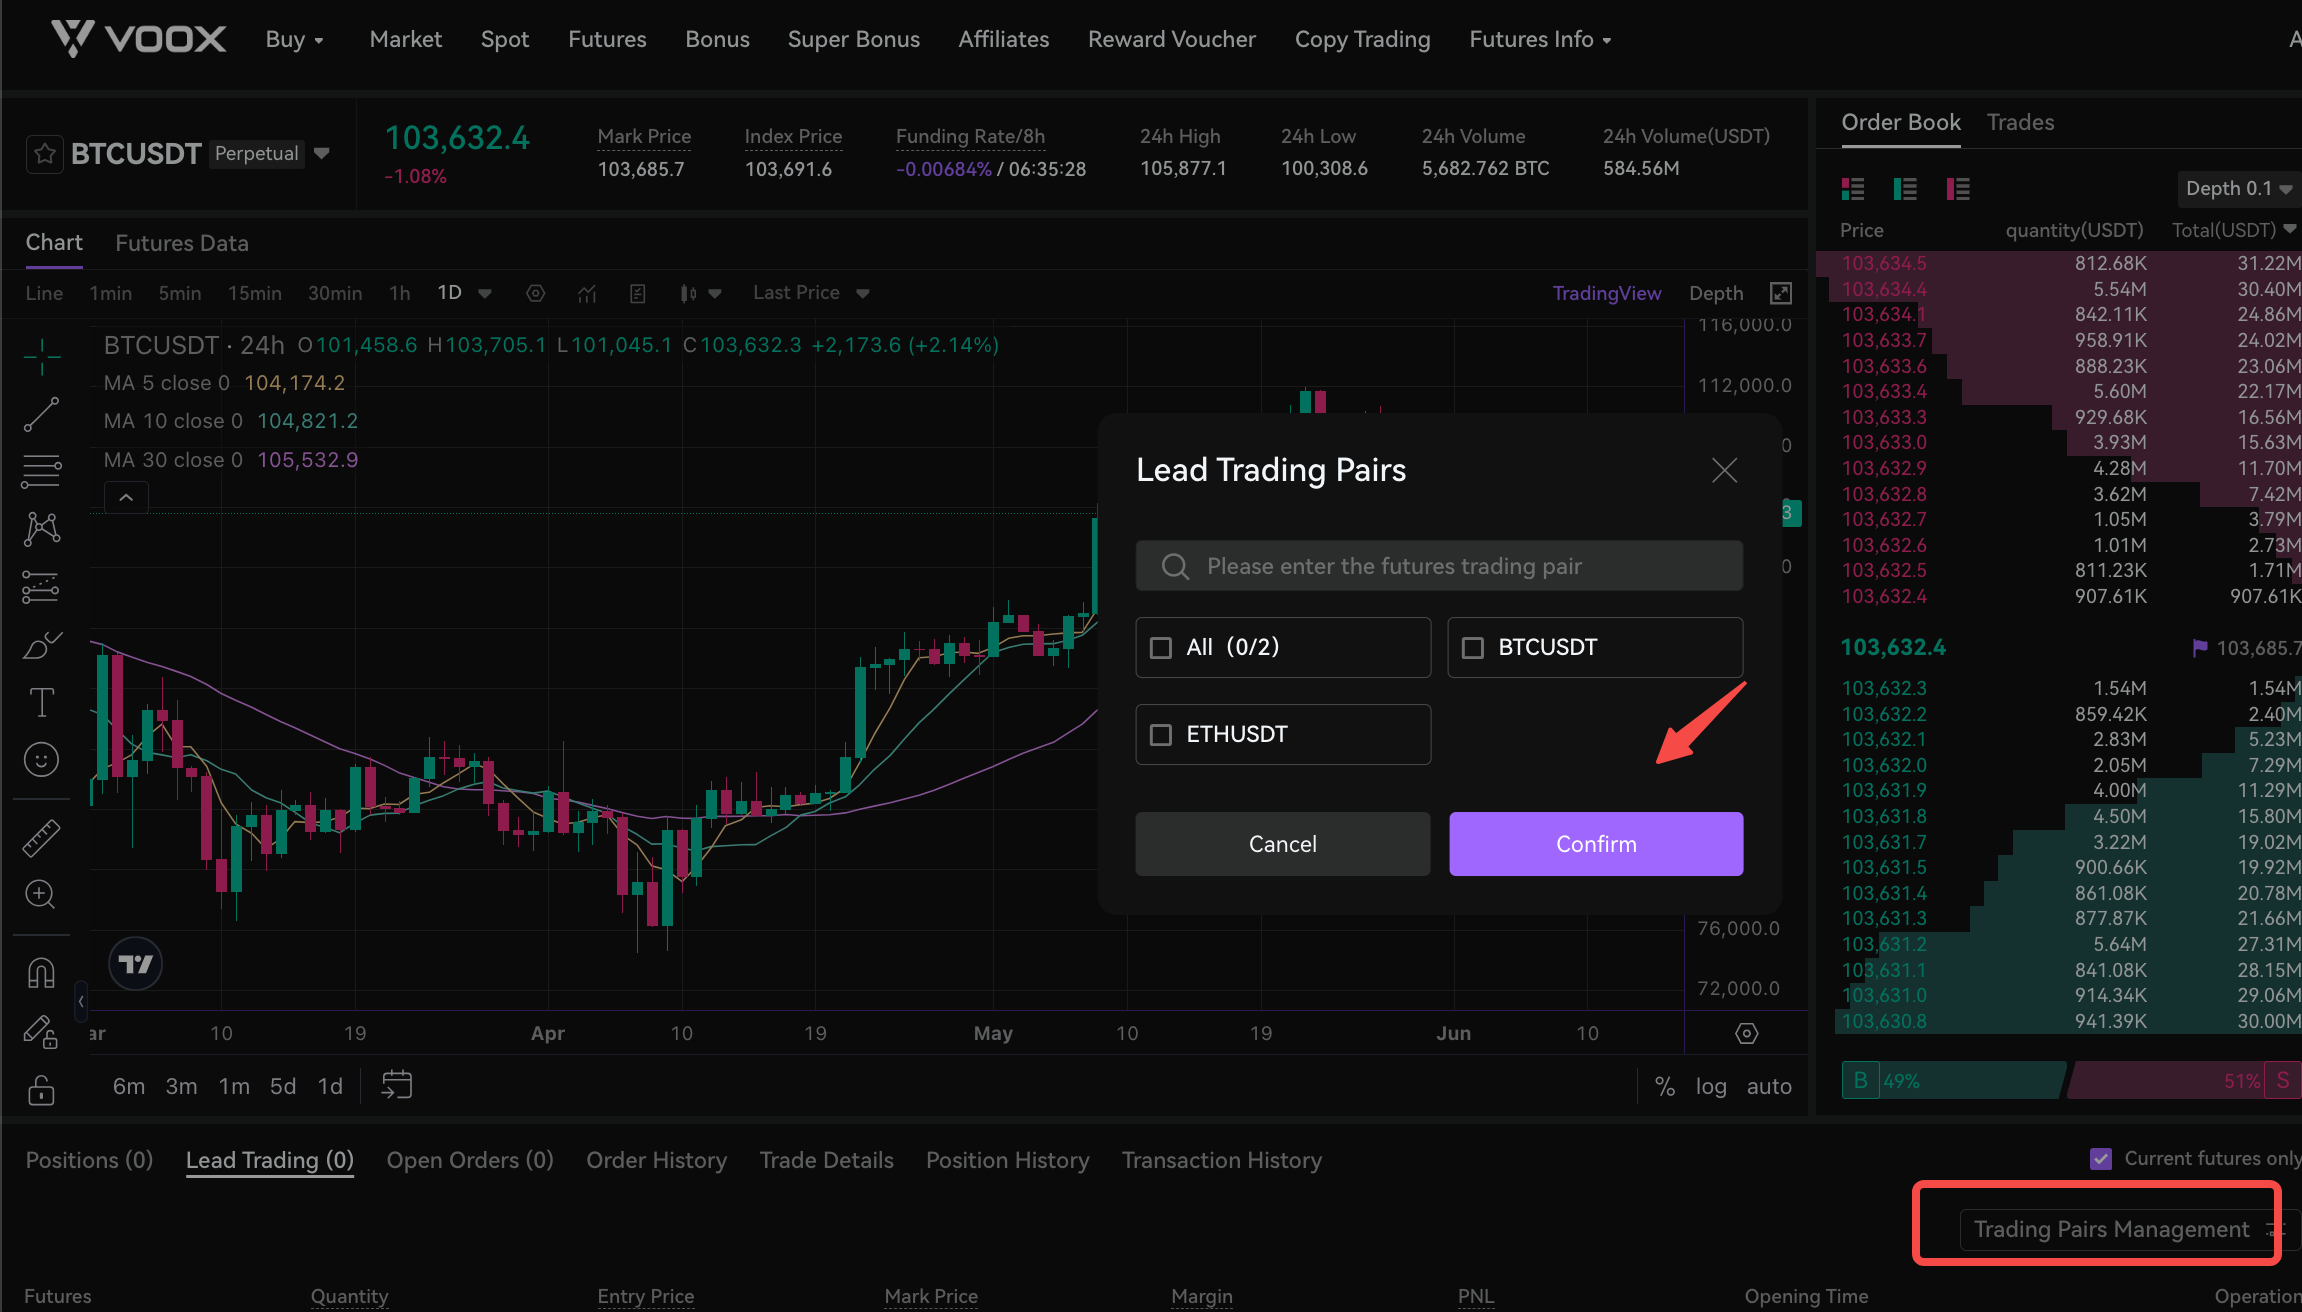Switch to the Trades tab
Viewport: 2302px width, 1312px height.
tap(2020, 122)
